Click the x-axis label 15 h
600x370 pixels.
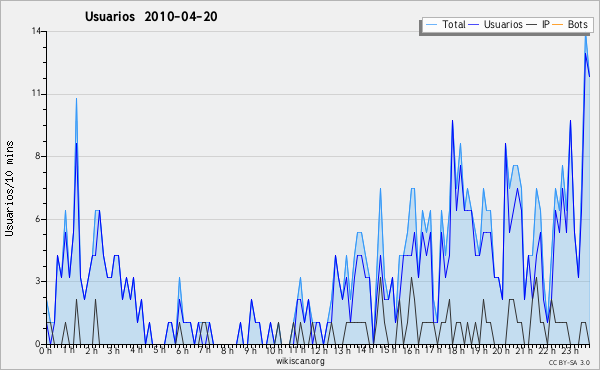(x=388, y=350)
